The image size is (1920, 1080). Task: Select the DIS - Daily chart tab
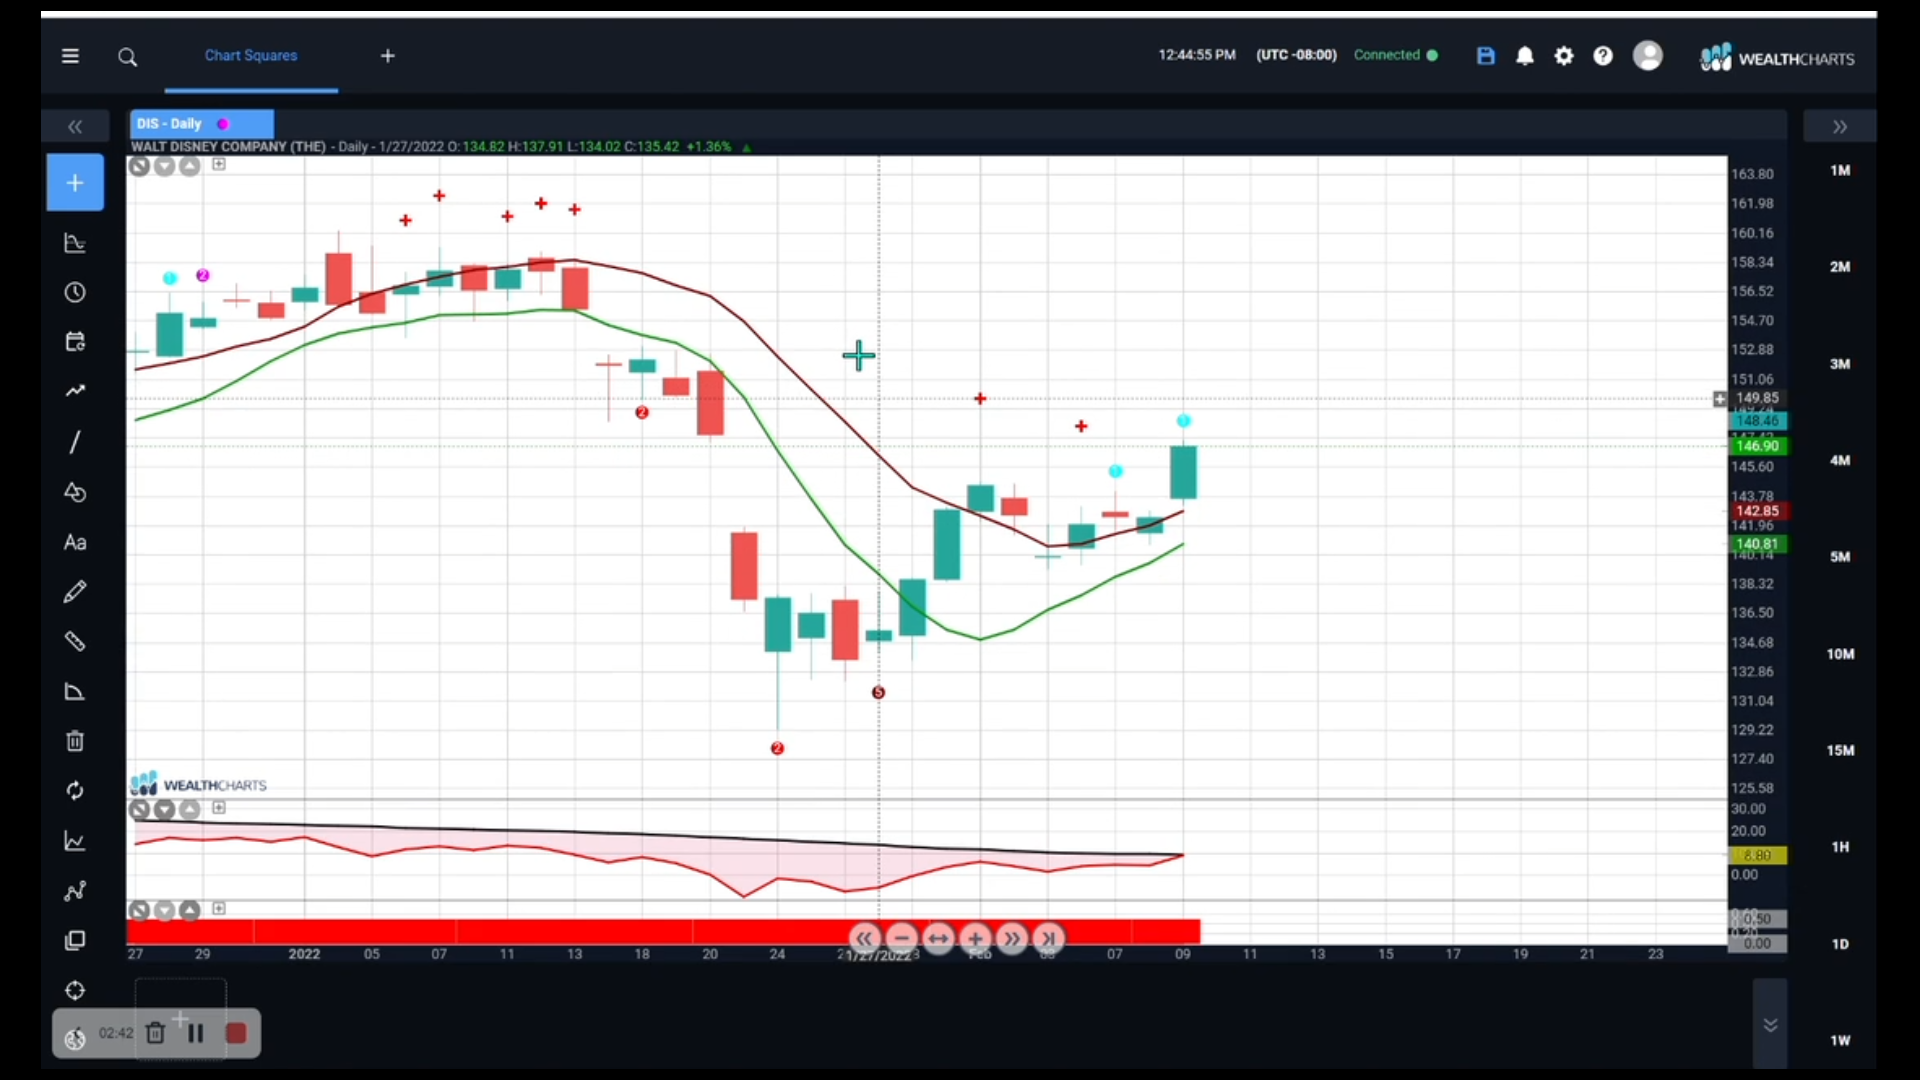click(x=201, y=124)
